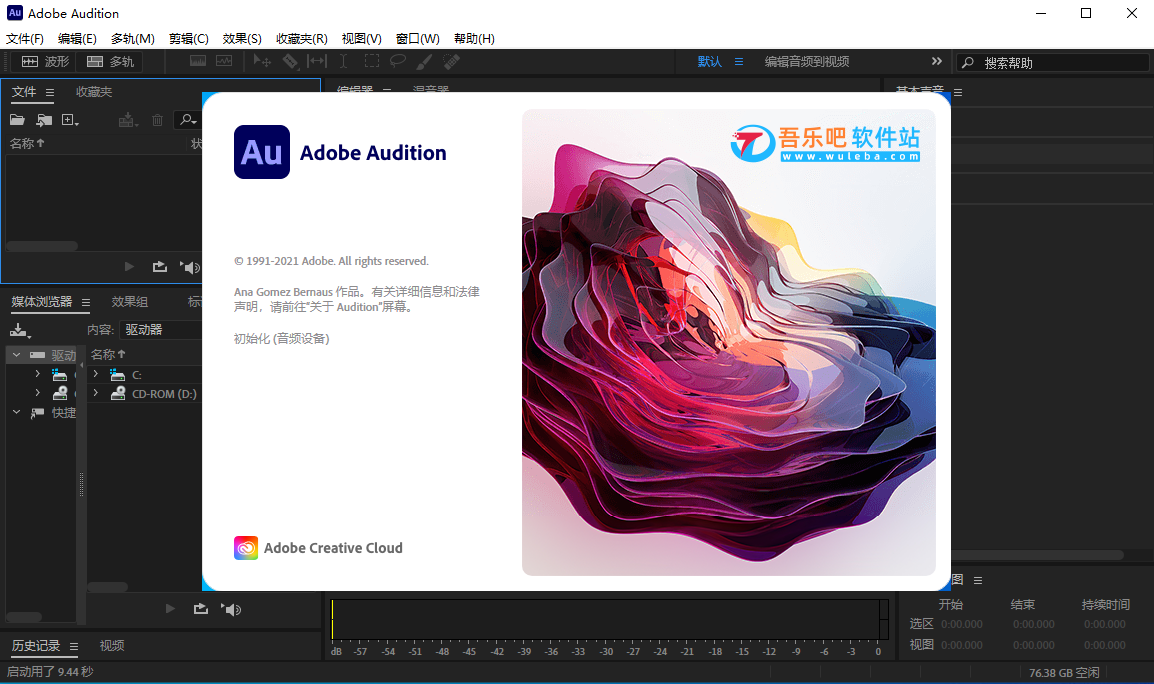
Task: Open the search filter dropdown in Files panel
Action: coord(188,119)
